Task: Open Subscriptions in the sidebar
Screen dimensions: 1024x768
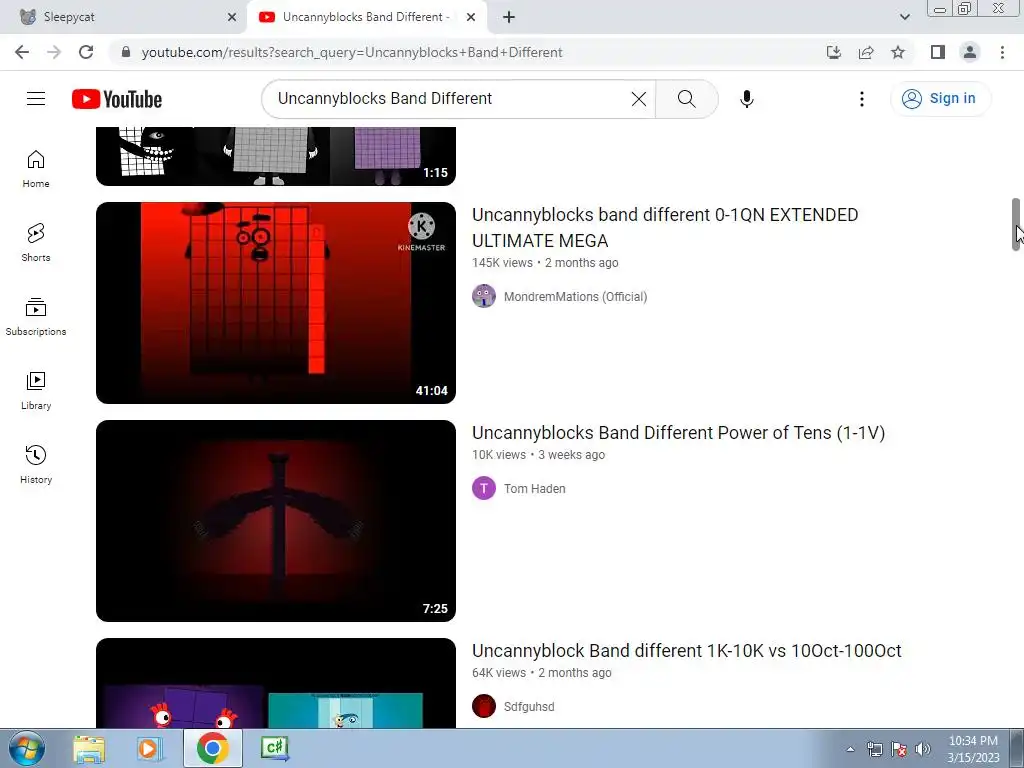Action: [x=36, y=317]
